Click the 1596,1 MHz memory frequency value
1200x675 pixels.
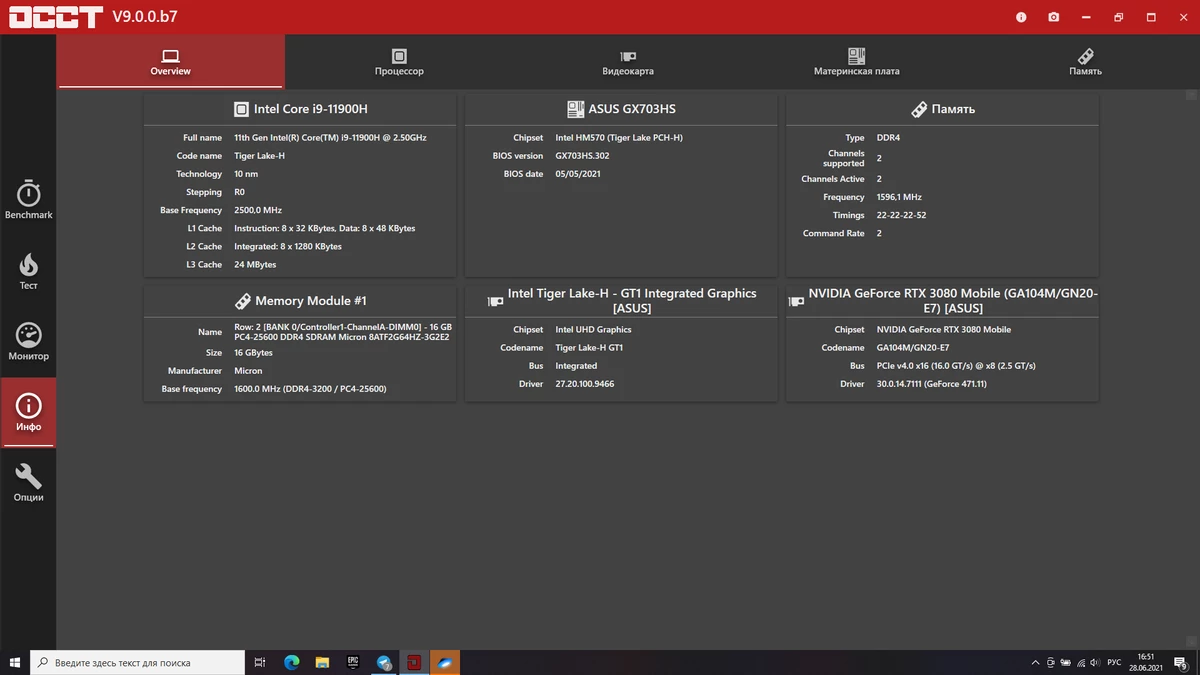pos(899,197)
